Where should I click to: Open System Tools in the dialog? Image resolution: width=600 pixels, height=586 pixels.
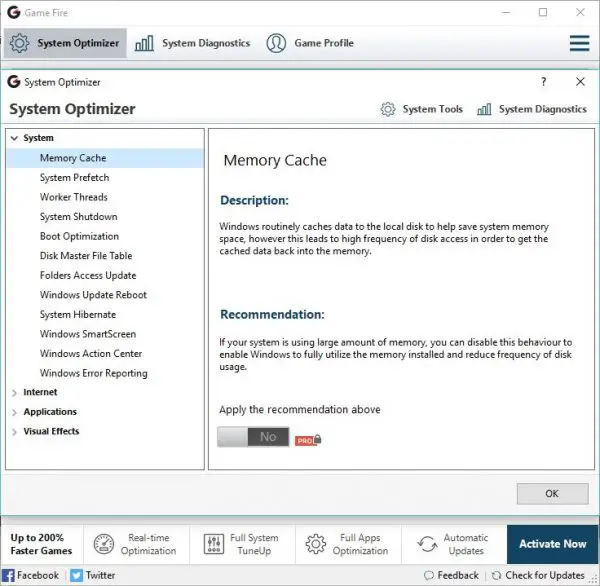[x=422, y=109]
